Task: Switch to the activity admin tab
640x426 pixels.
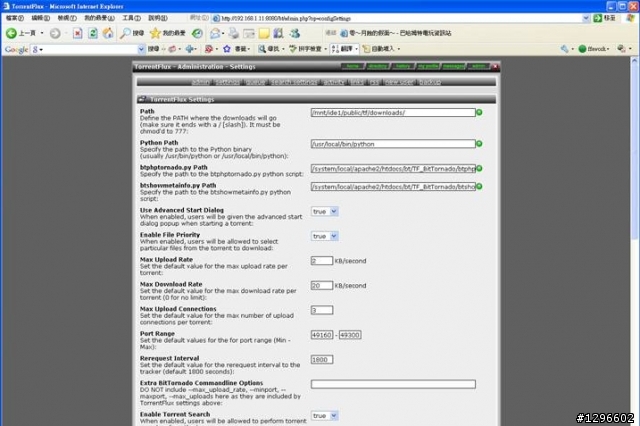Action: 334,82
